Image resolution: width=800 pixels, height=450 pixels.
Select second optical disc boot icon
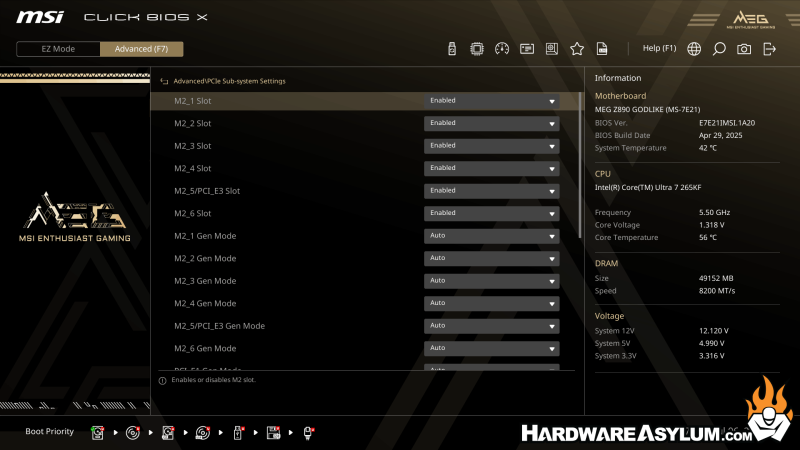coord(203,433)
